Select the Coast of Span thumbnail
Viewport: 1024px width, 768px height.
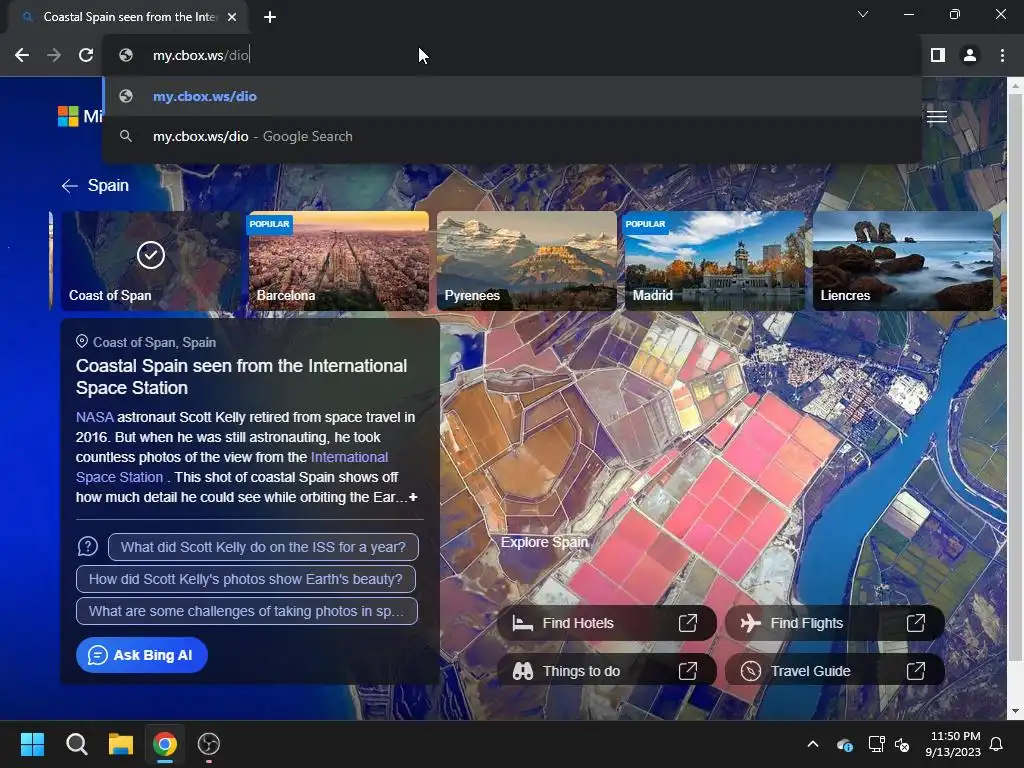click(151, 260)
